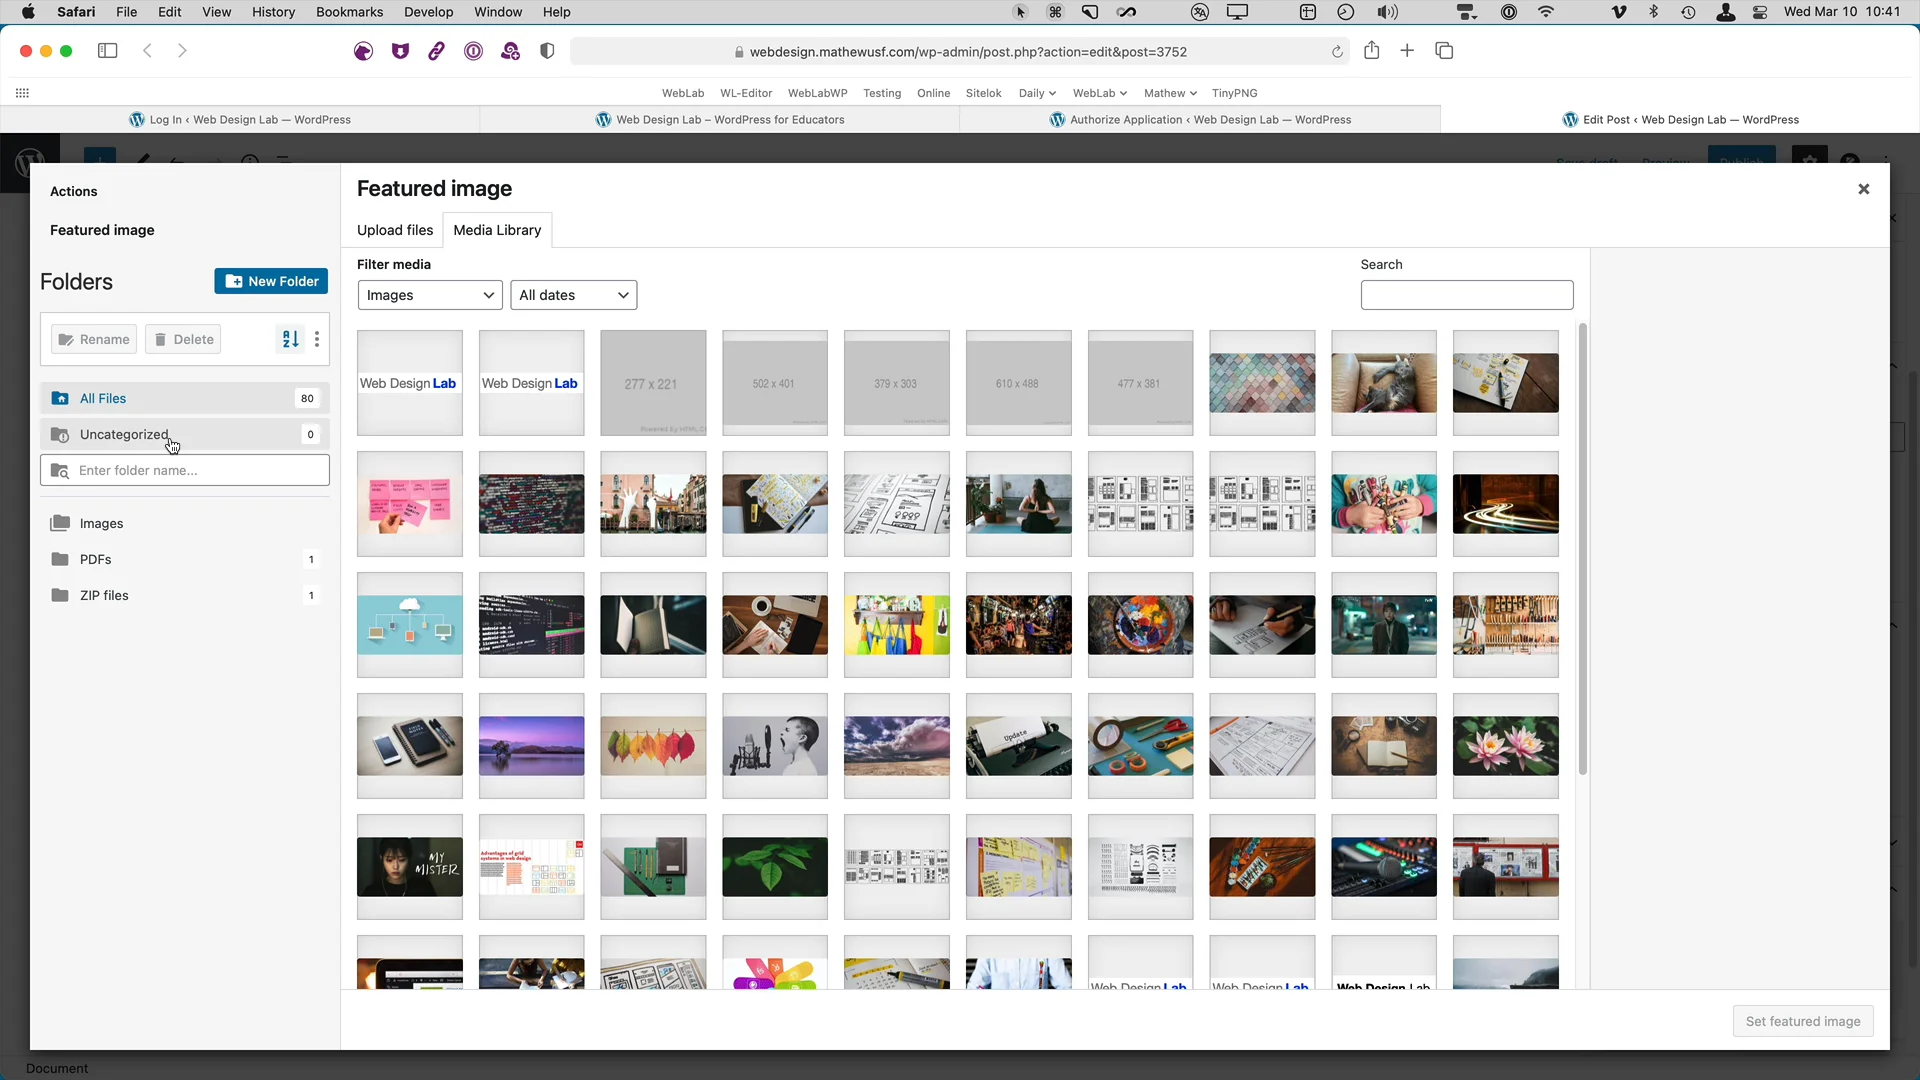
Task: Click the New Folder button
Action: (x=271, y=281)
